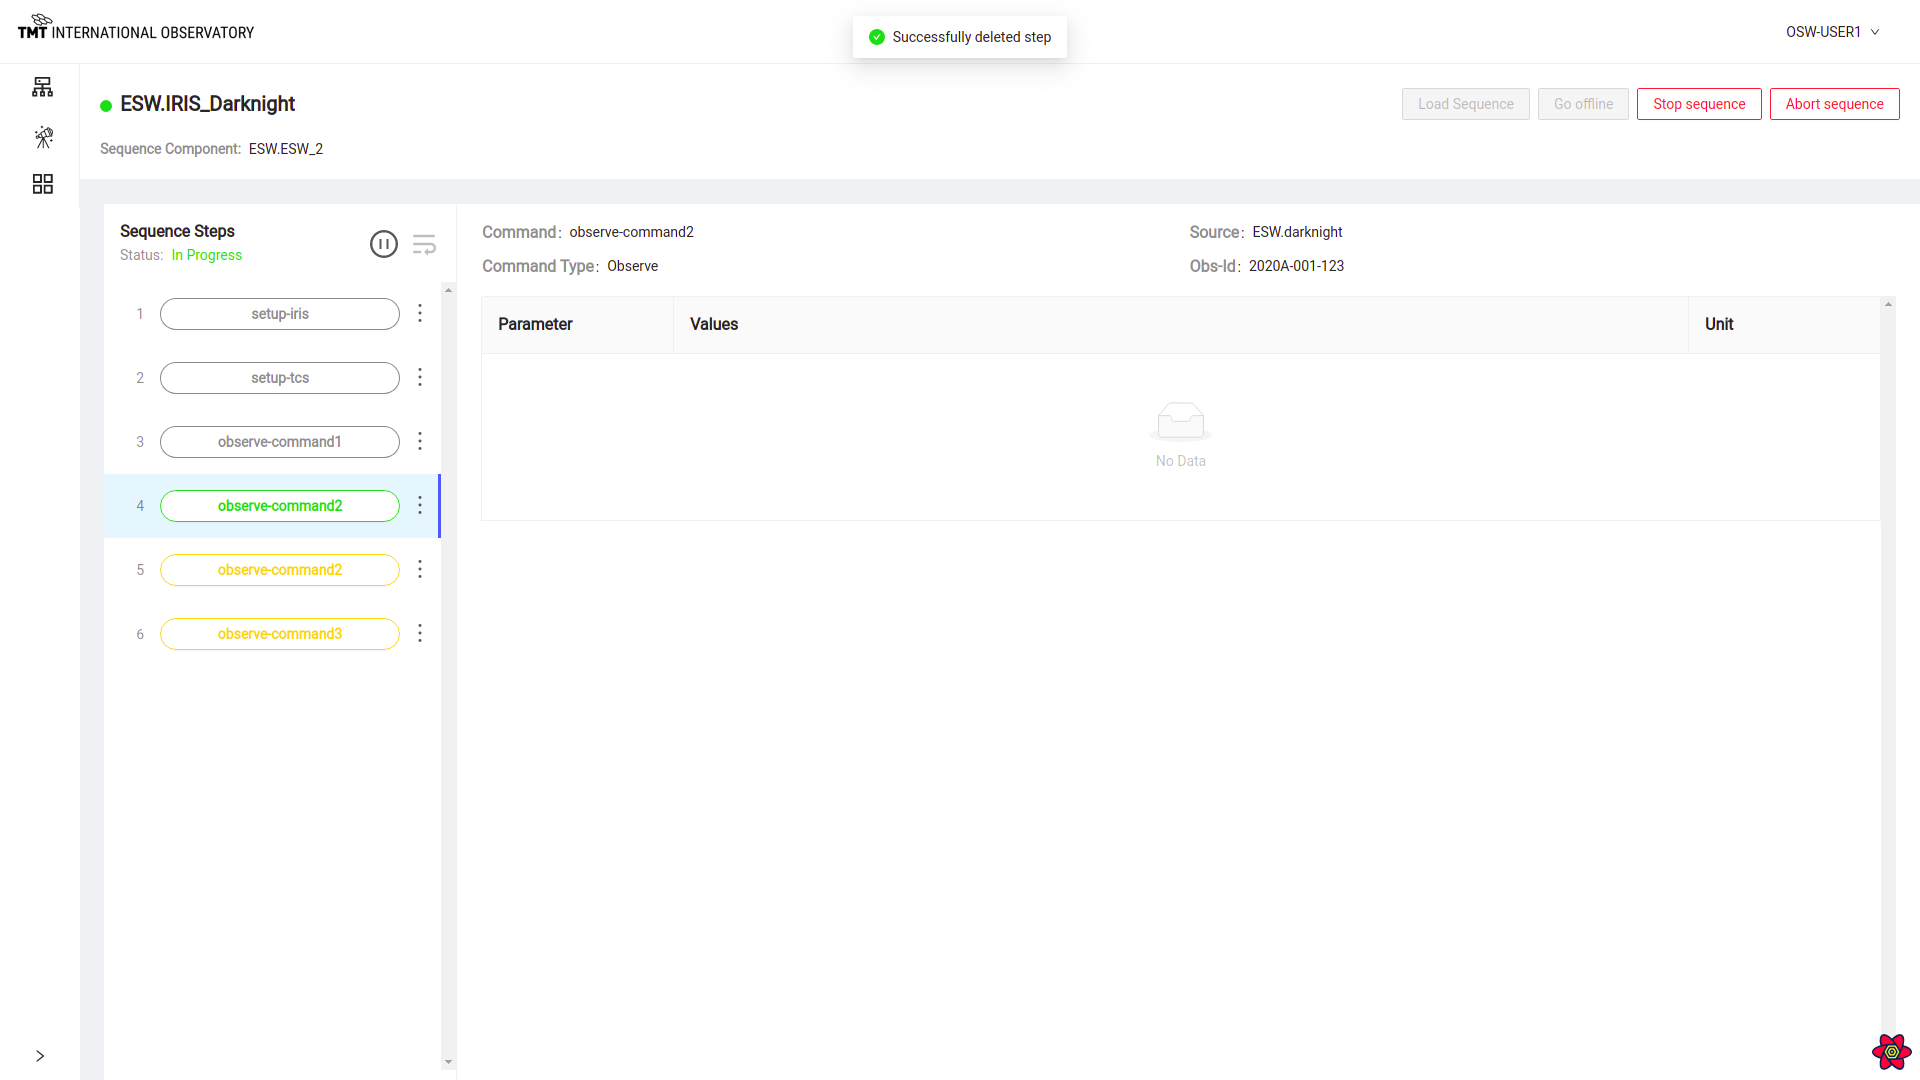Click observe-command1 step 3 in list
This screenshot has height=1080, width=1920.
(280, 442)
